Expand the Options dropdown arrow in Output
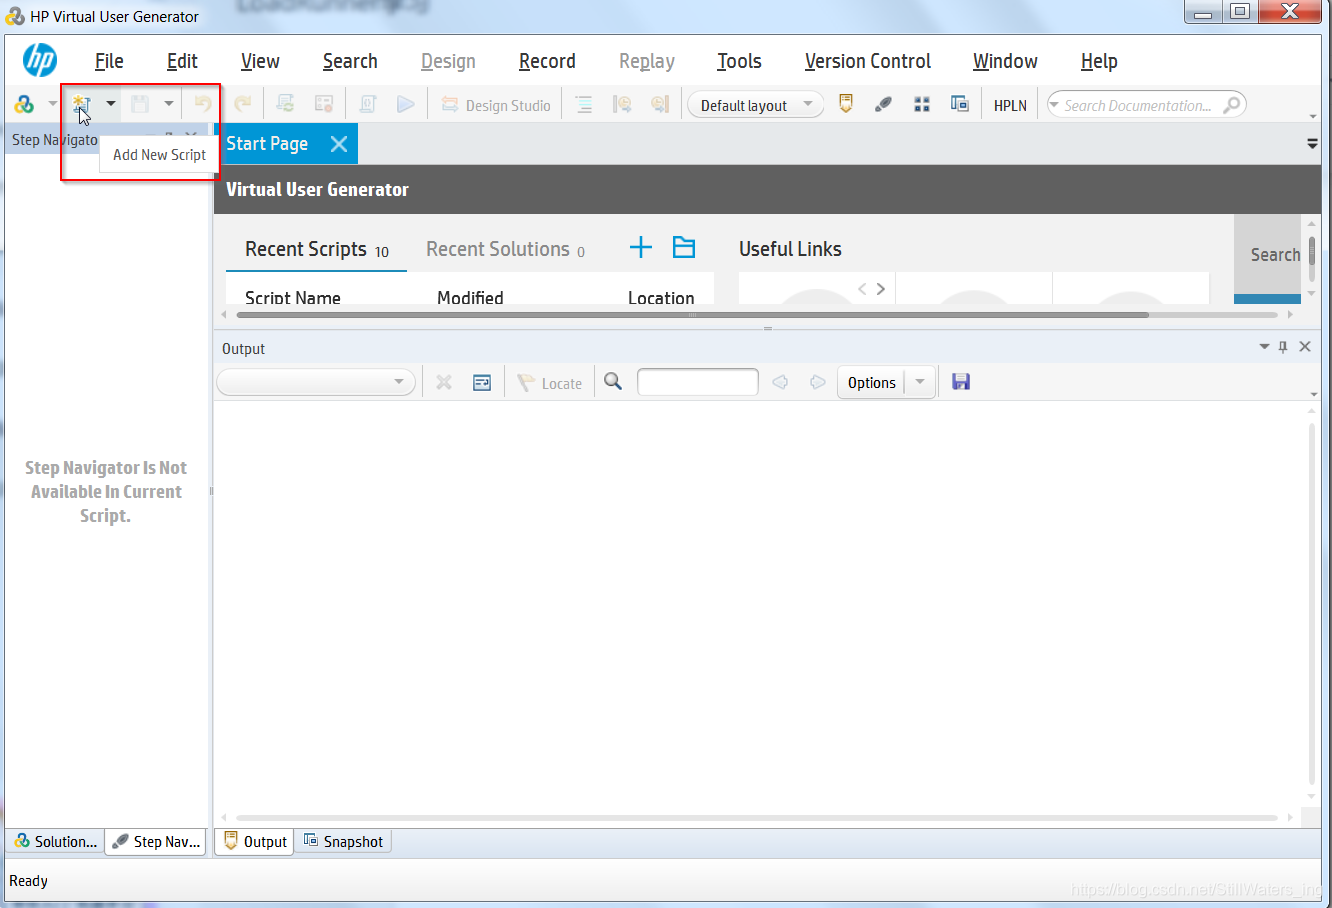The image size is (1332, 908). point(920,382)
